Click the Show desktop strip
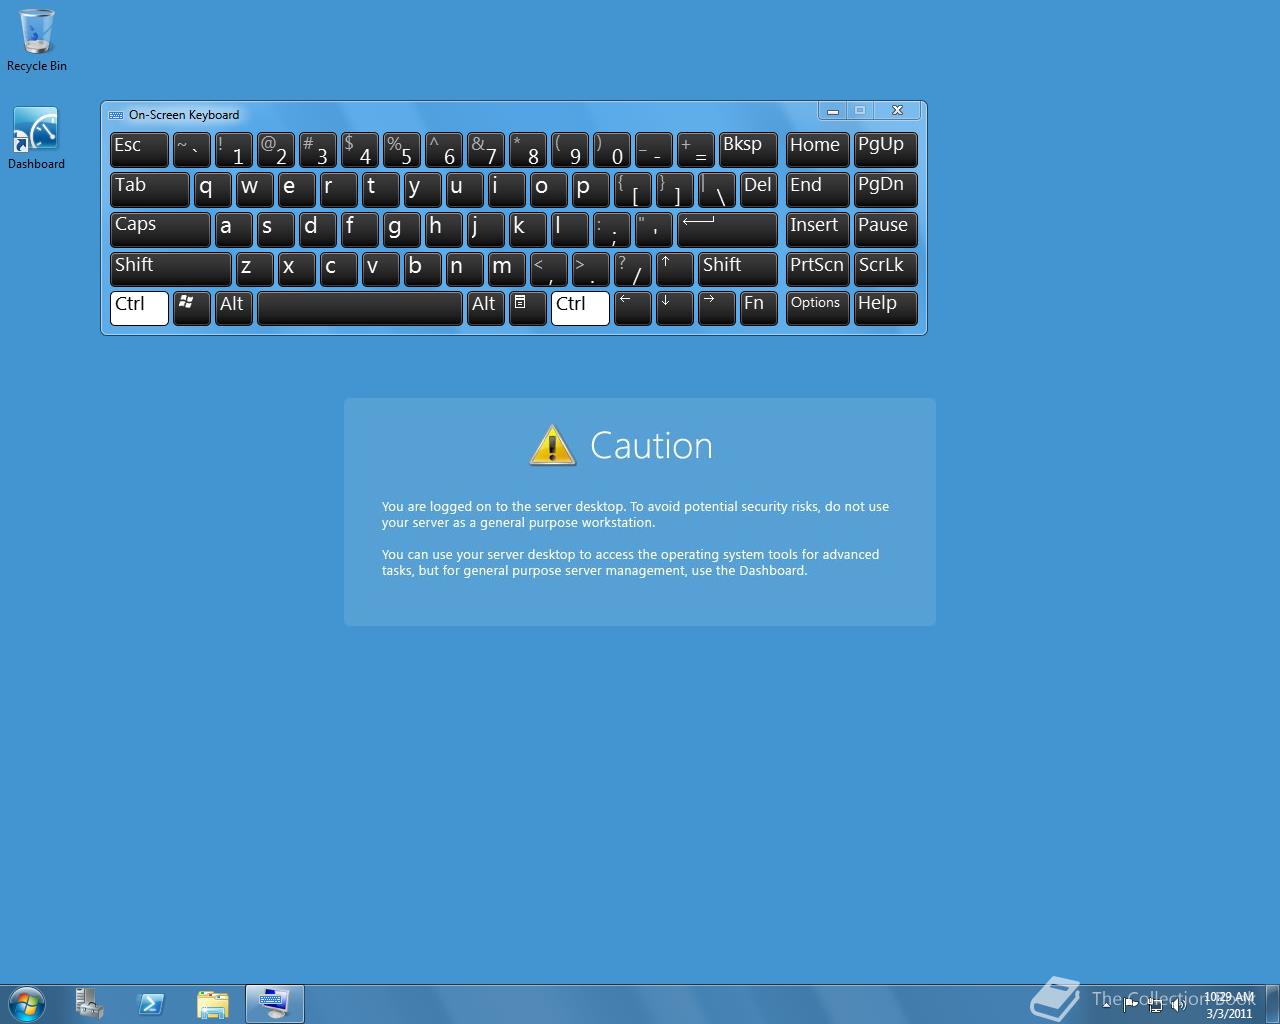 pos(1272,1004)
